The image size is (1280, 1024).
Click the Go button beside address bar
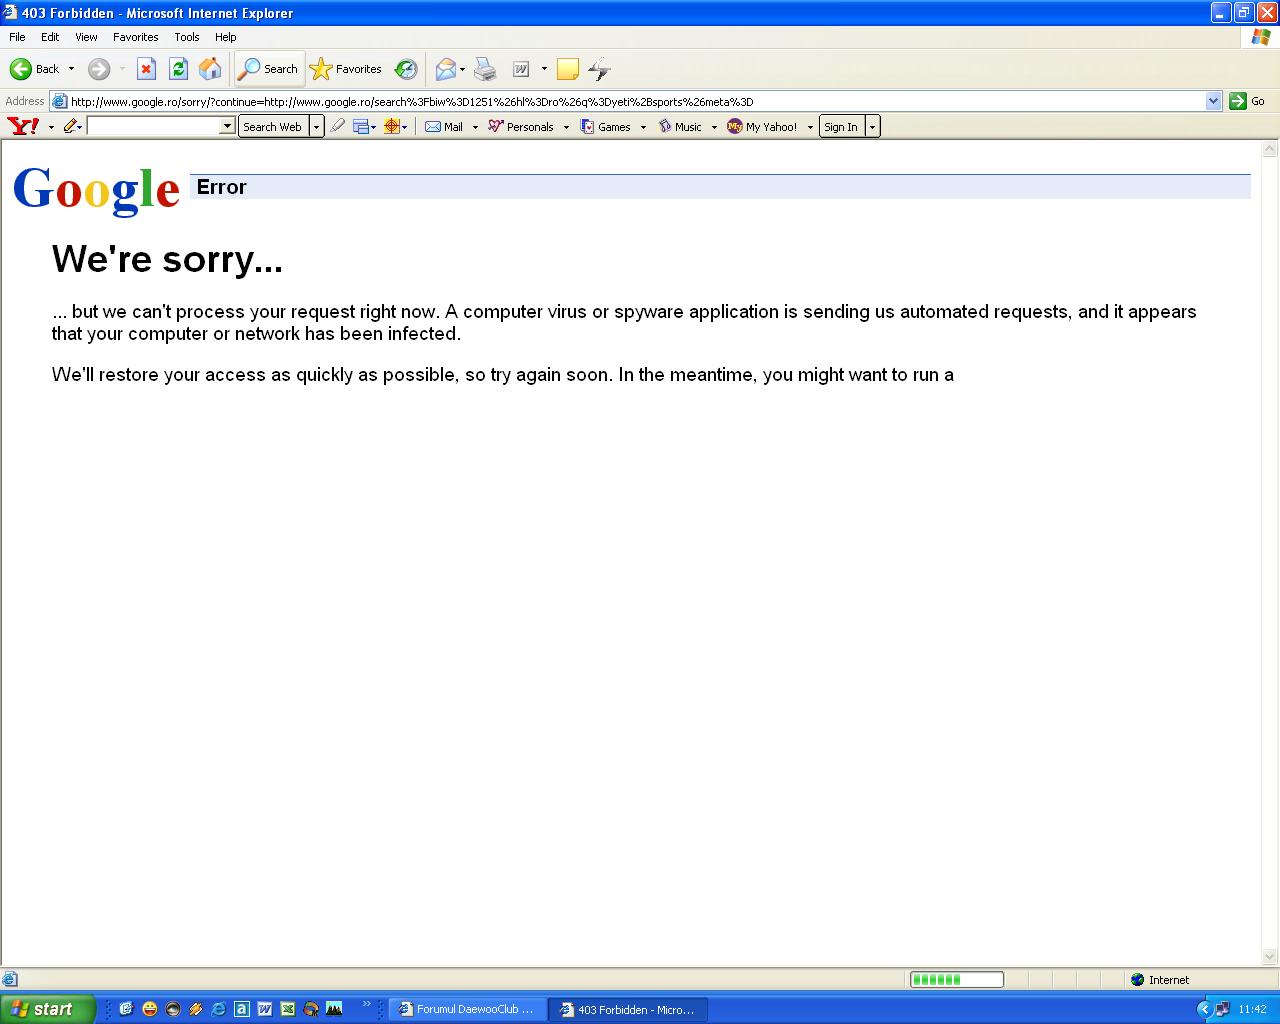(1247, 101)
